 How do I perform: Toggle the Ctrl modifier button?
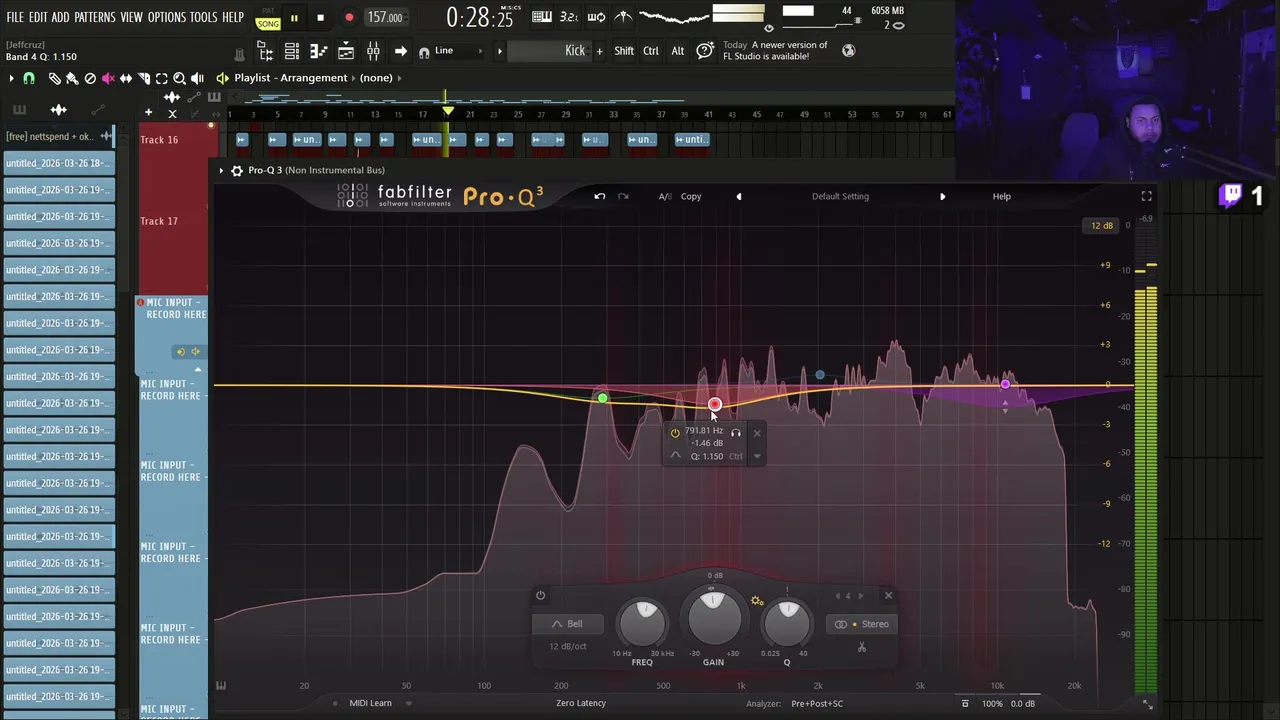point(651,51)
